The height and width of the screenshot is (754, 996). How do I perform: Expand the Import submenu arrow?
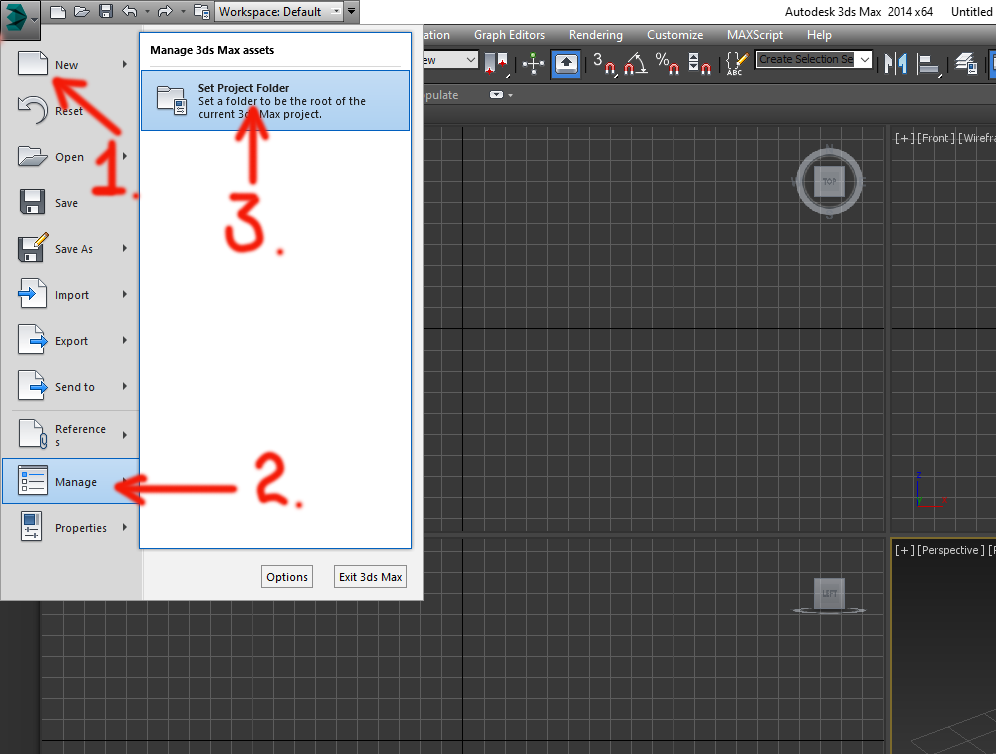[x=125, y=294]
